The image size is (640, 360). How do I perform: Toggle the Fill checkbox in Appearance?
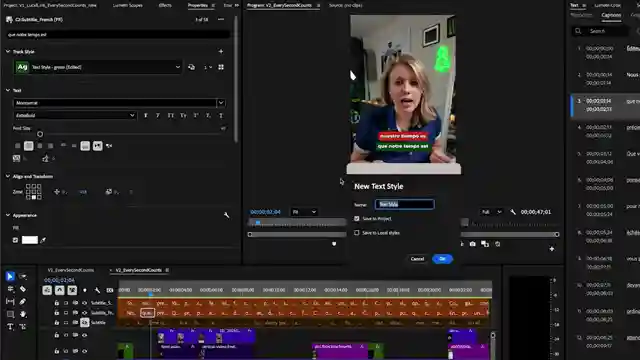16,240
